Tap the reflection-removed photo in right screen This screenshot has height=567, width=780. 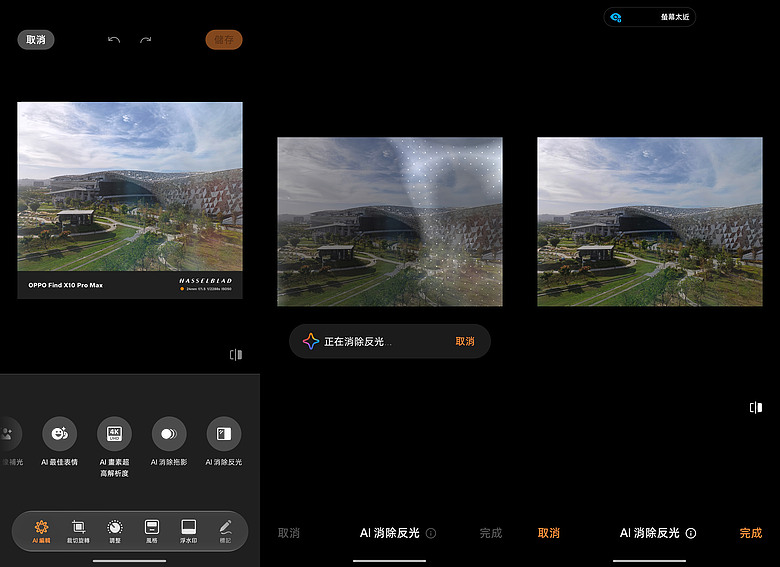pyautogui.click(x=650, y=221)
